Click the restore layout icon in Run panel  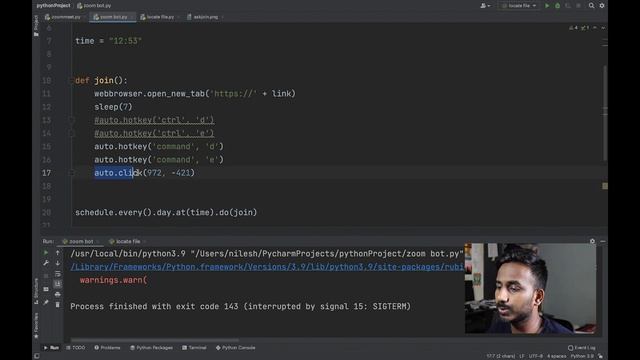(46, 289)
